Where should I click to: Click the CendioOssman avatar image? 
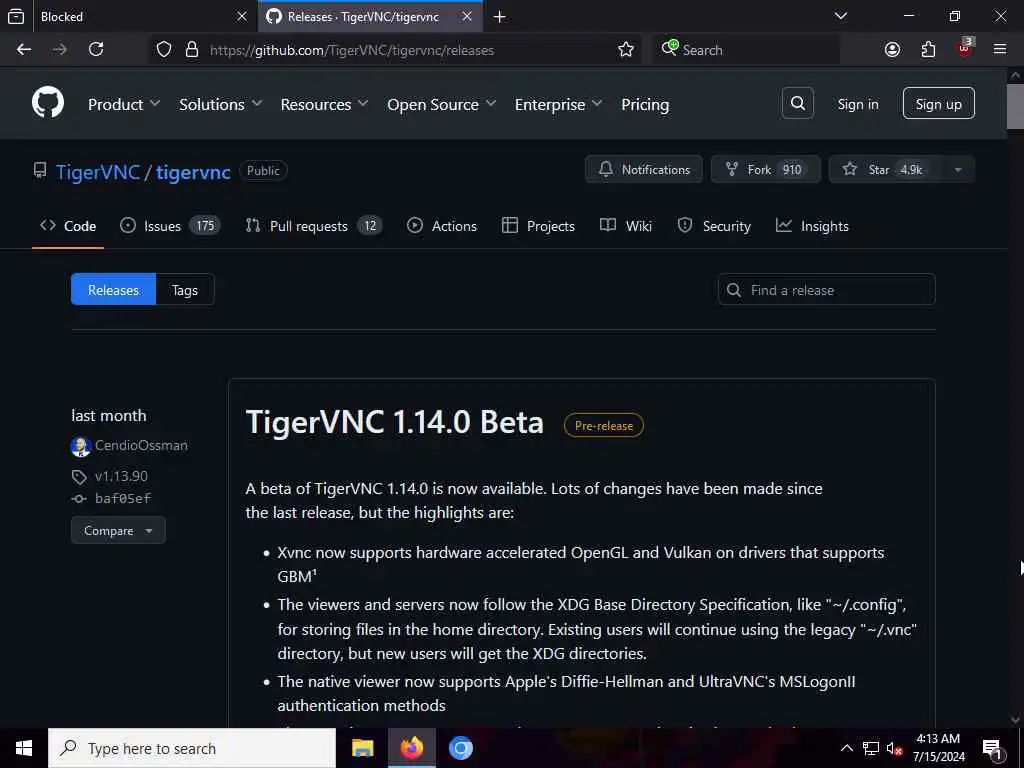pyautogui.click(x=80, y=446)
